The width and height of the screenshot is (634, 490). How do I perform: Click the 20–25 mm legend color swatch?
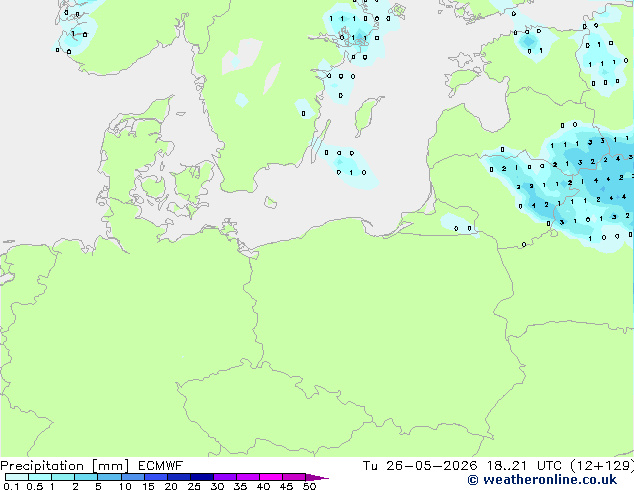click(x=179, y=477)
